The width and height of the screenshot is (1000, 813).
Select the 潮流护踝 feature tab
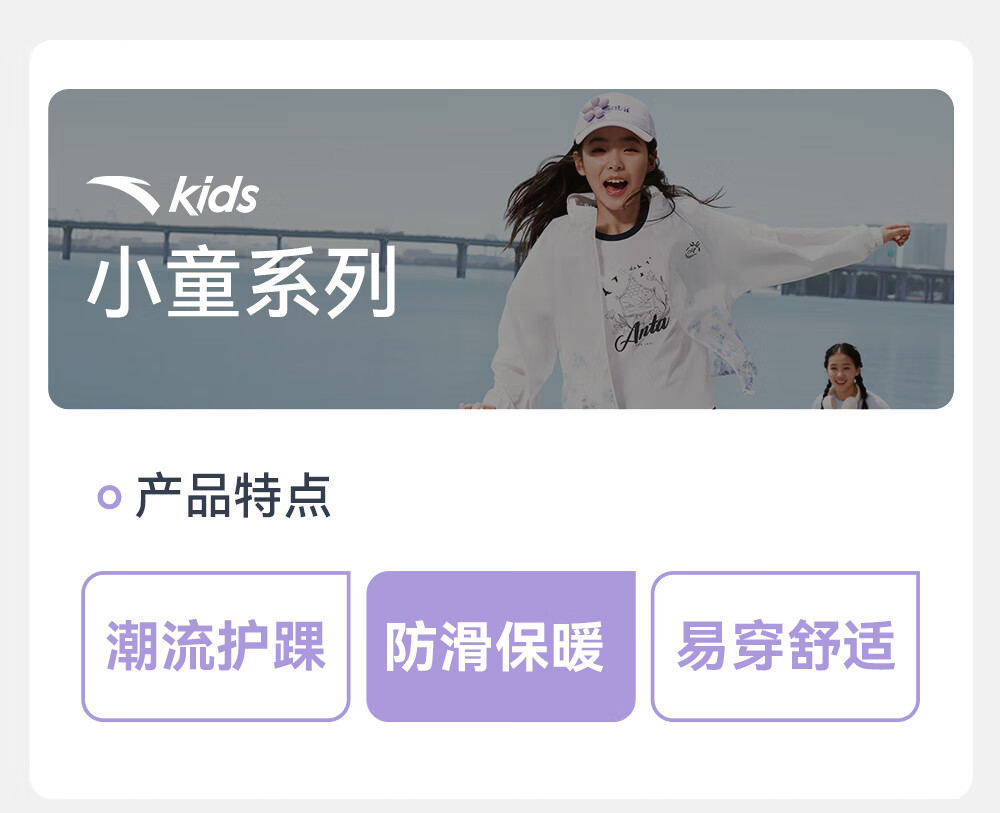click(216, 647)
